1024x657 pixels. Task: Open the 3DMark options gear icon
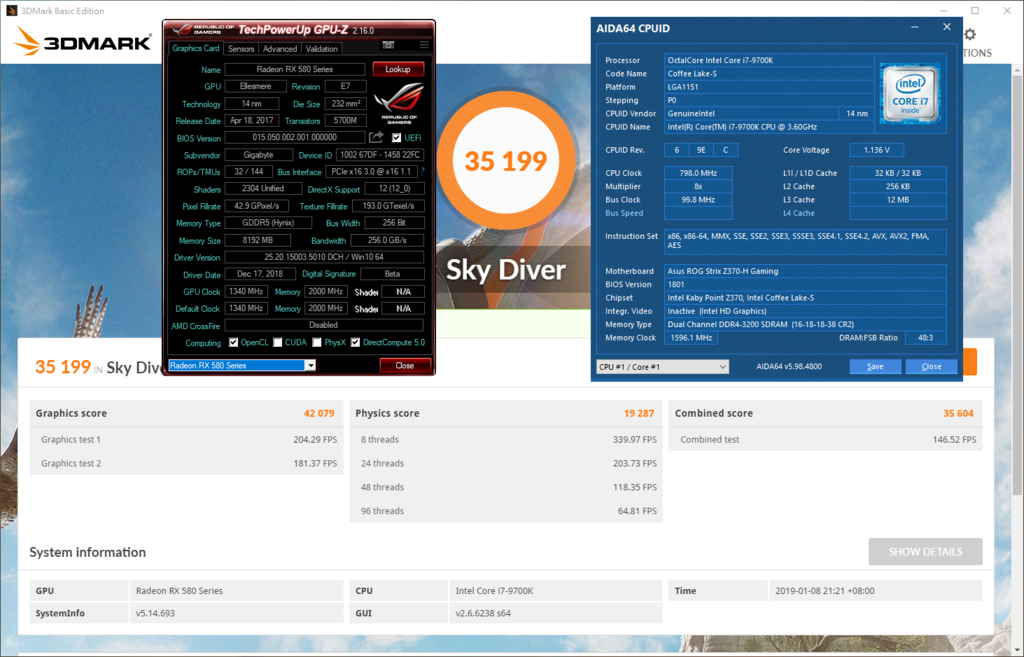tap(970, 34)
